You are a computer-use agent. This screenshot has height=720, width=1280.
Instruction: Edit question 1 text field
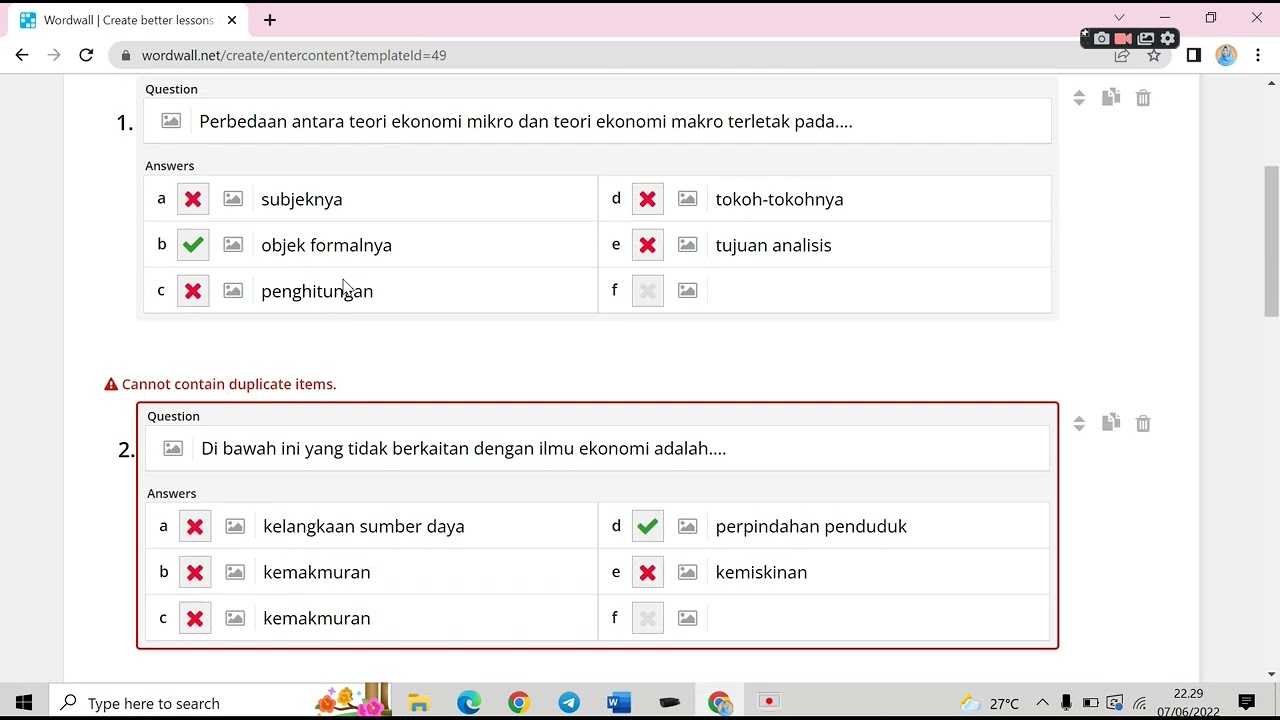(x=620, y=121)
